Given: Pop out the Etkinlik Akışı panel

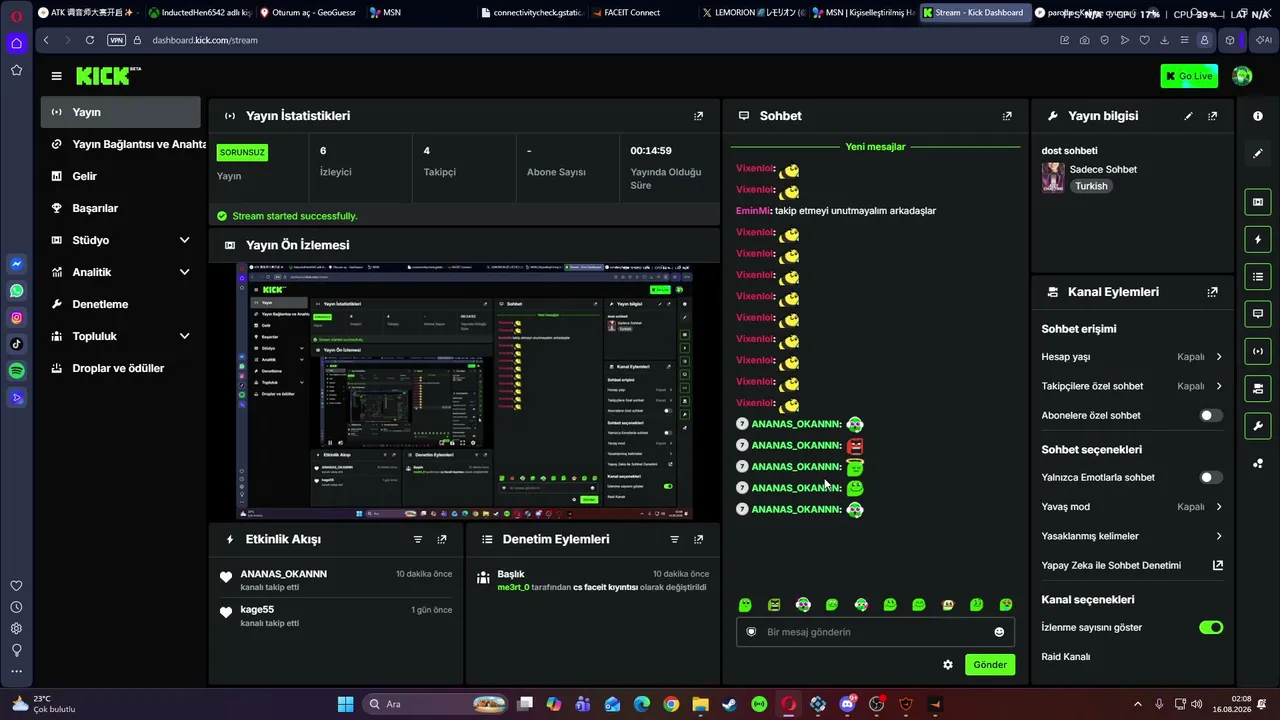Looking at the screenshot, I should coord(442,539).
